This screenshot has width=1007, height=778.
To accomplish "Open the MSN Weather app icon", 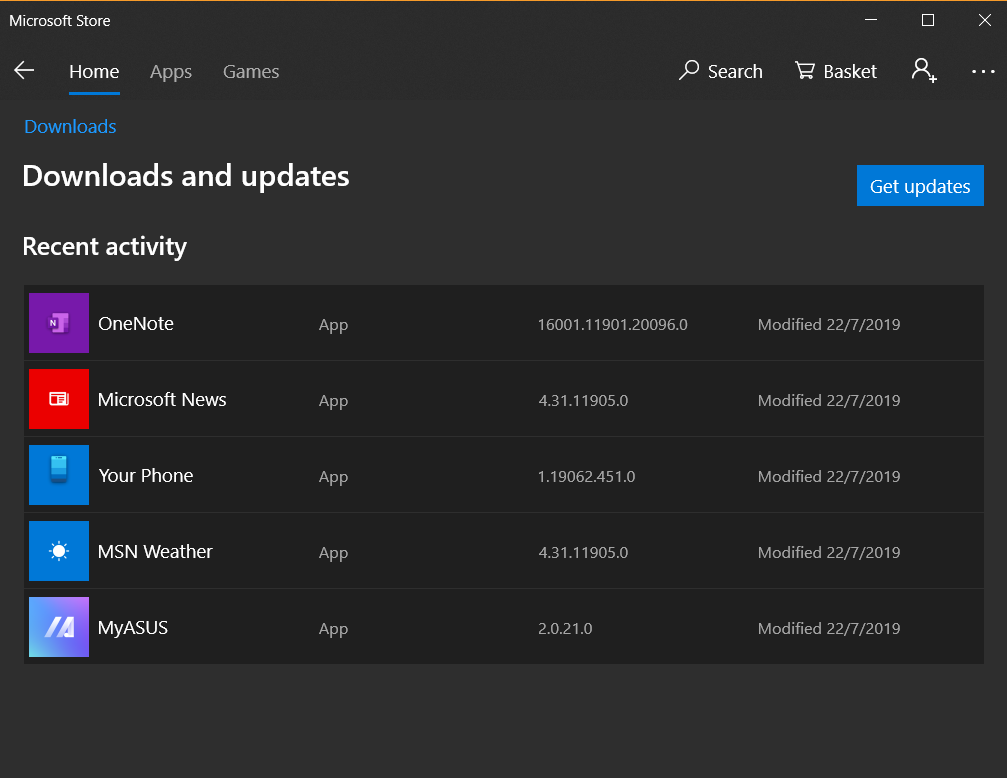I will (x=59, y=551).
